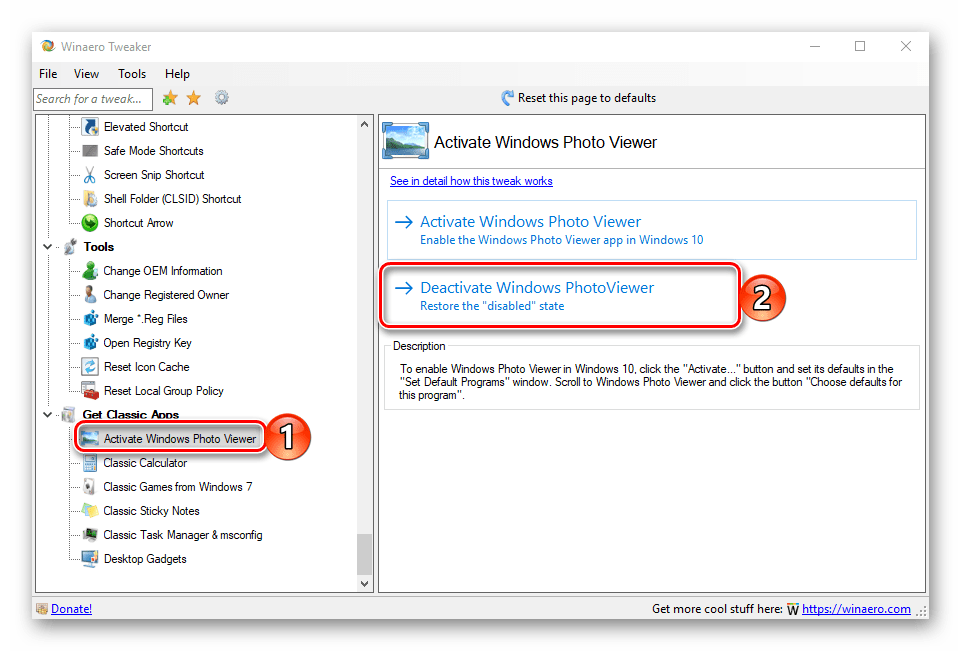Open the Tools menu in the menu bar
961x651 pixels.
point(132,74)
